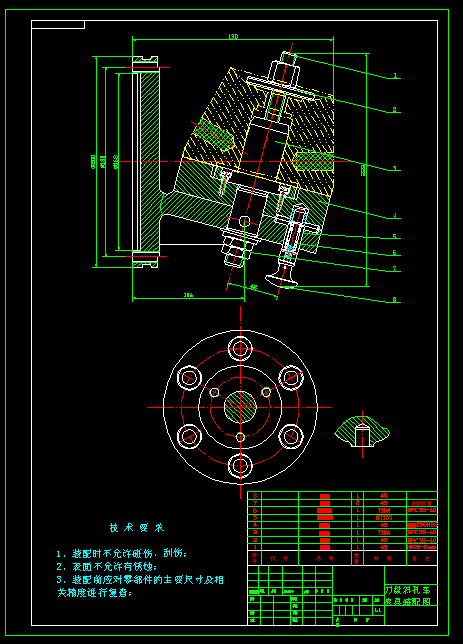Select row number 1 in parts table
The image size is (463, 644).
pos(255,547)
